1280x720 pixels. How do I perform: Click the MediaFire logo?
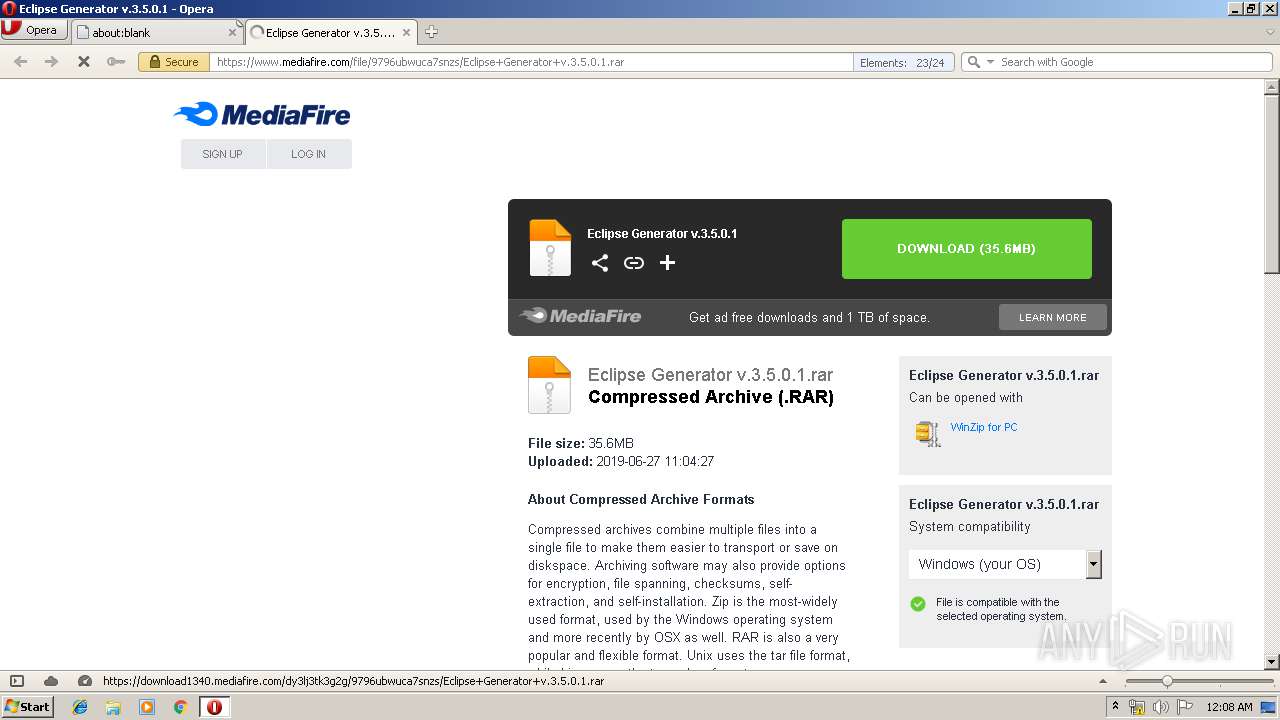click(x=262, y=114)
